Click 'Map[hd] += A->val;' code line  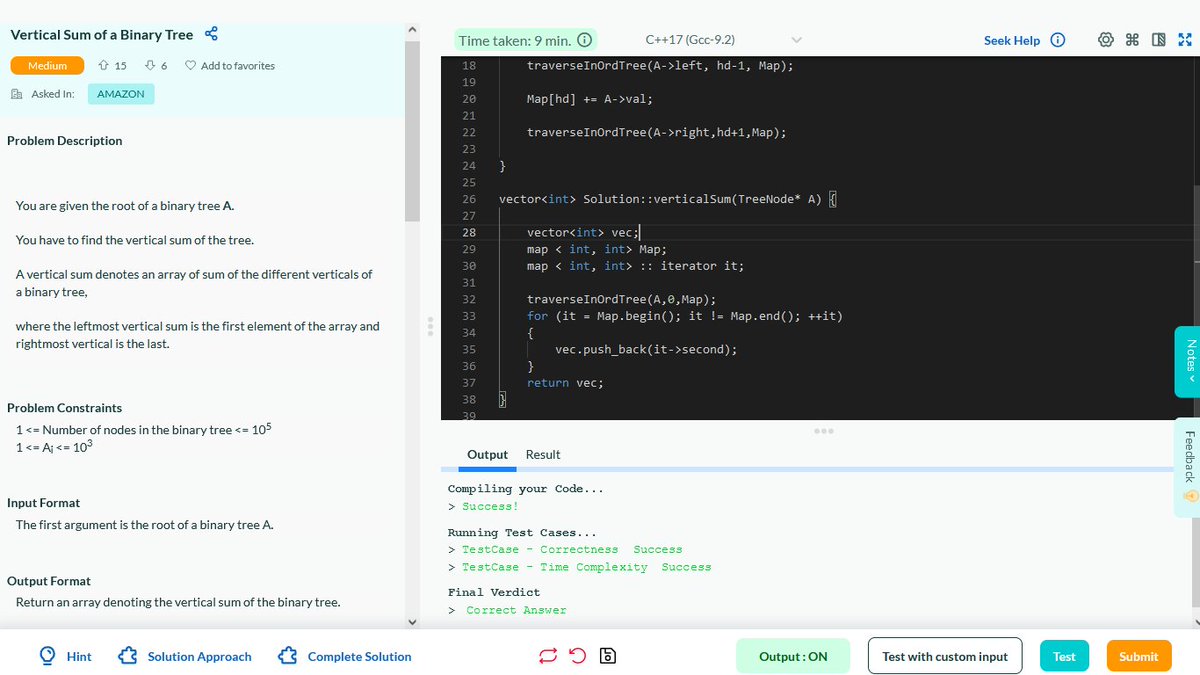590,99
